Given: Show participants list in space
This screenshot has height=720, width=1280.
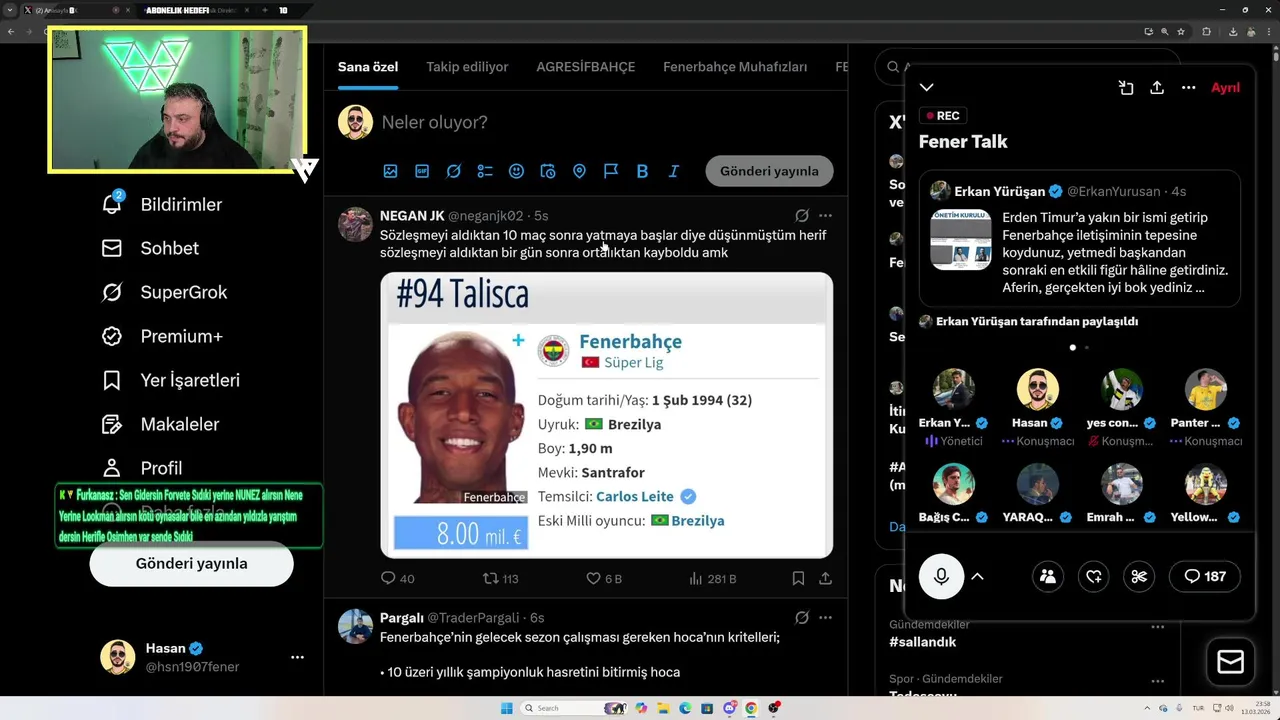Looking at the screenshot, I should 1048,576.
